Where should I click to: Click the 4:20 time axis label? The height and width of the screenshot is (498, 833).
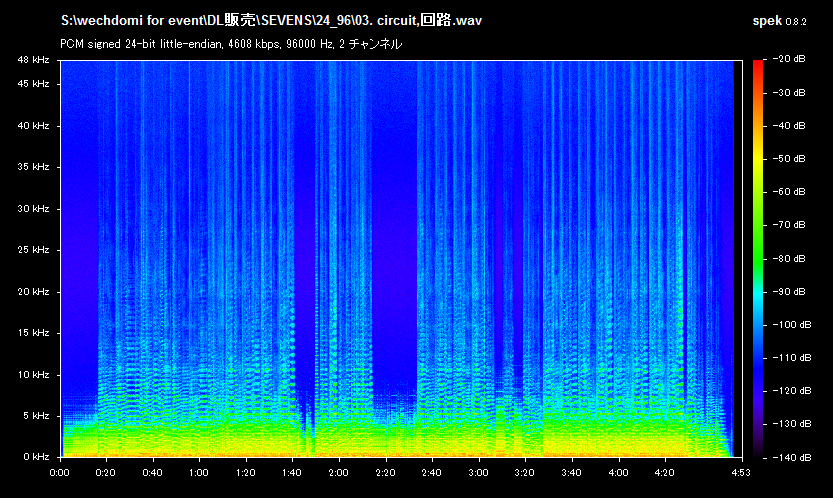point(664,472)
